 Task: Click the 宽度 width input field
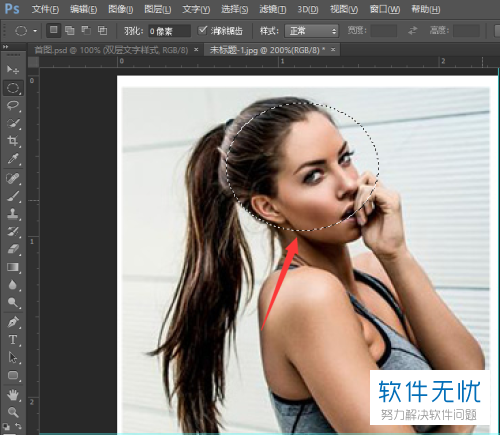coord(384,31)
